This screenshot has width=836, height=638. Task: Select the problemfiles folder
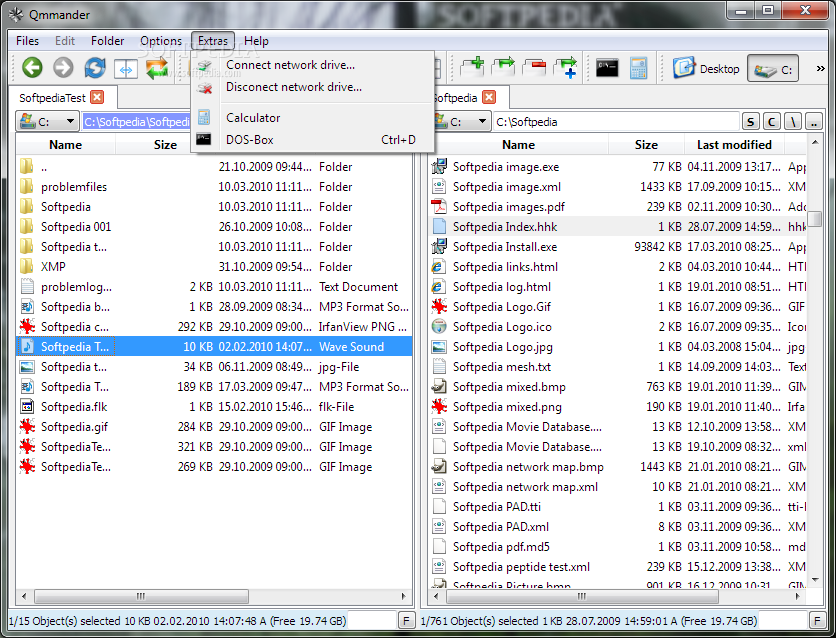(x=74, y=187)
